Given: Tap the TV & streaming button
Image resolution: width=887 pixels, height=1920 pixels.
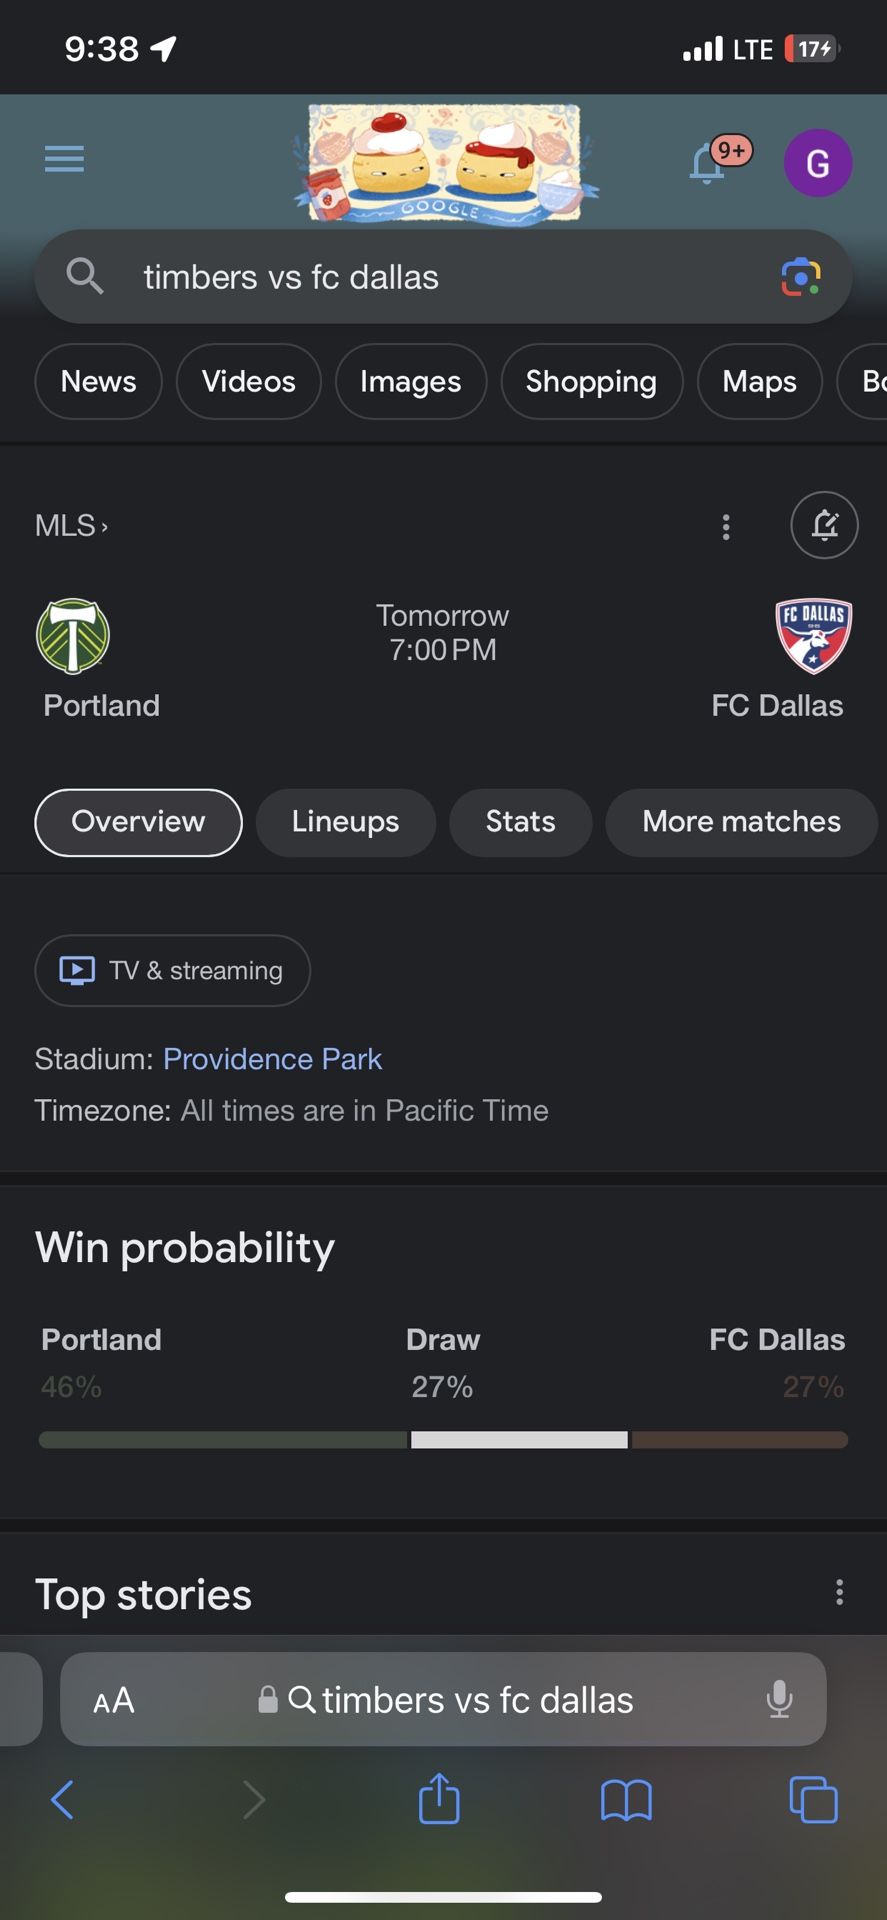Looking at the screenshot, I should (x=172, y=970).
